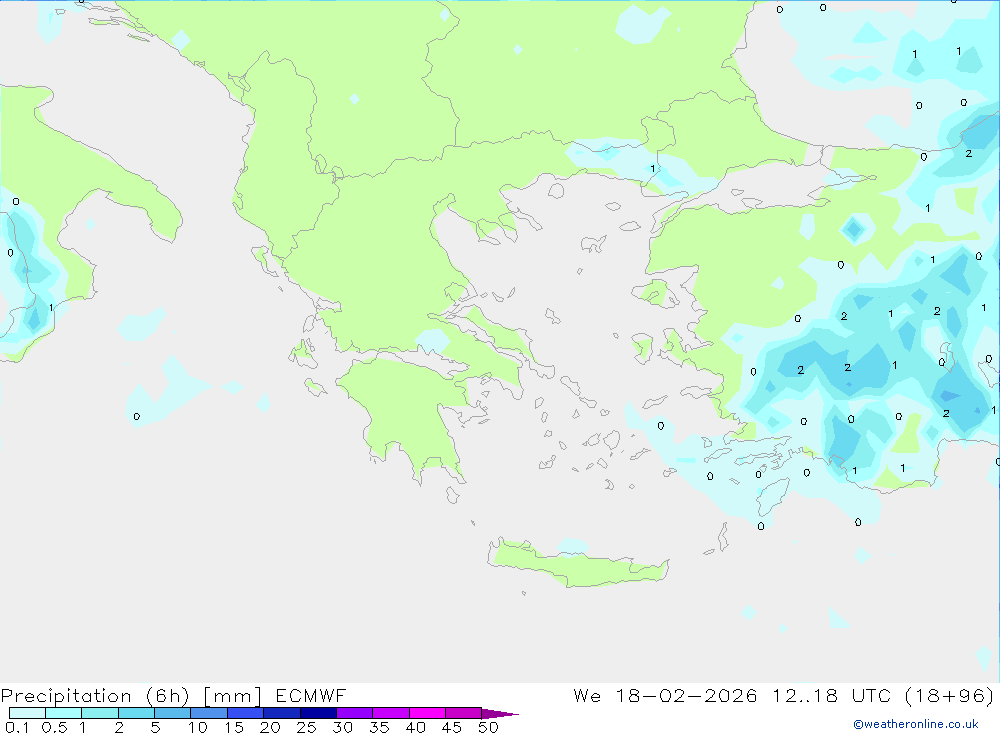Click the 0.5–1 mm legend color swatch

pos(64,713)
